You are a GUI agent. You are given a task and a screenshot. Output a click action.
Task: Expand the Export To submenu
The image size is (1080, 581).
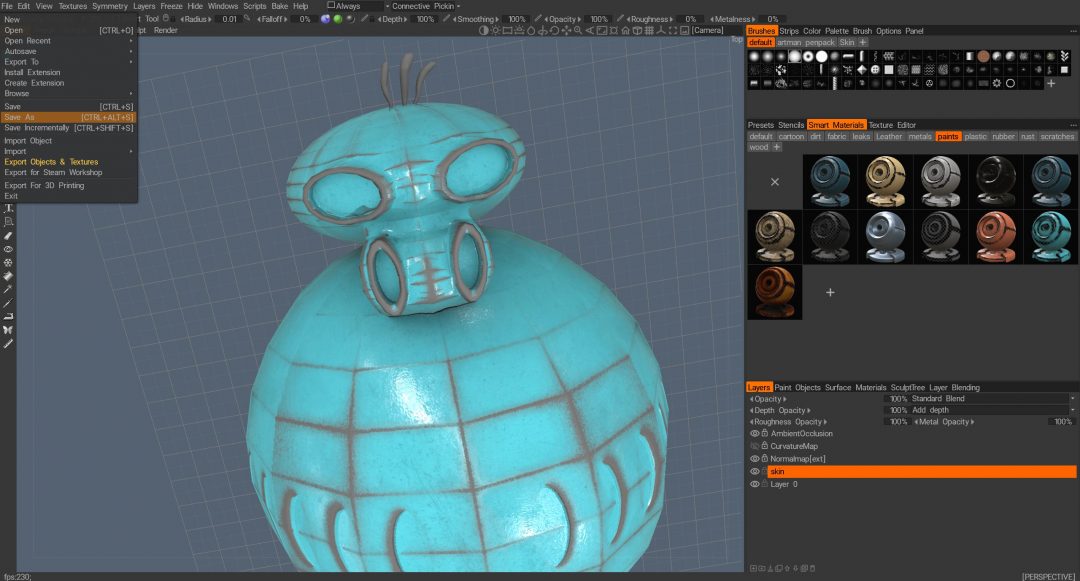69,62
